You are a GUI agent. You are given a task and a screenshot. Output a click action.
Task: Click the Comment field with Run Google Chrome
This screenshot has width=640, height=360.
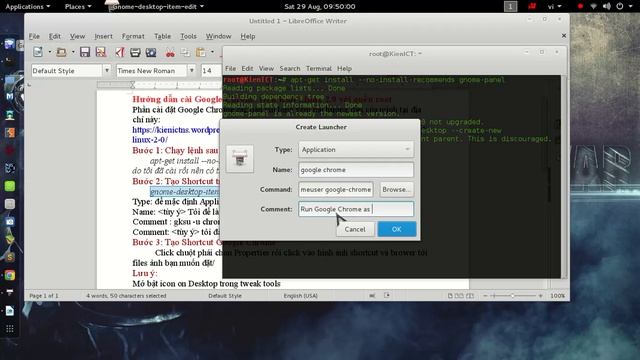click(x=356, y=209)
